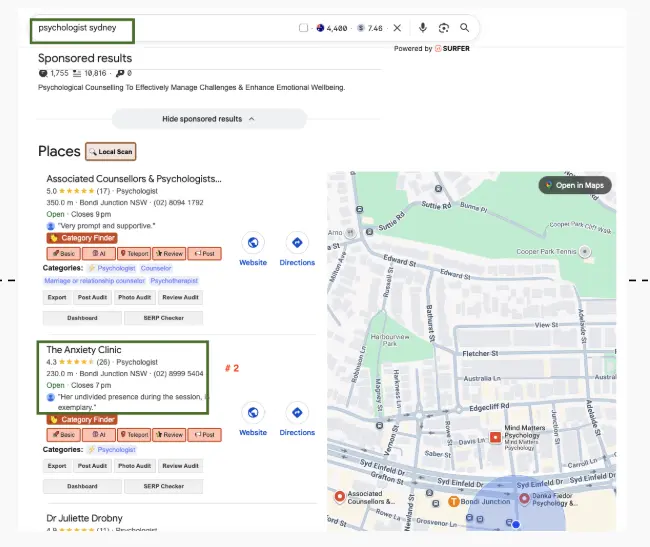Image resolution: width=650 pixels, height=547 pixels.
Task: Visit Website icon for The Anxiety Clinic
Action: click(x=253, y=412)
